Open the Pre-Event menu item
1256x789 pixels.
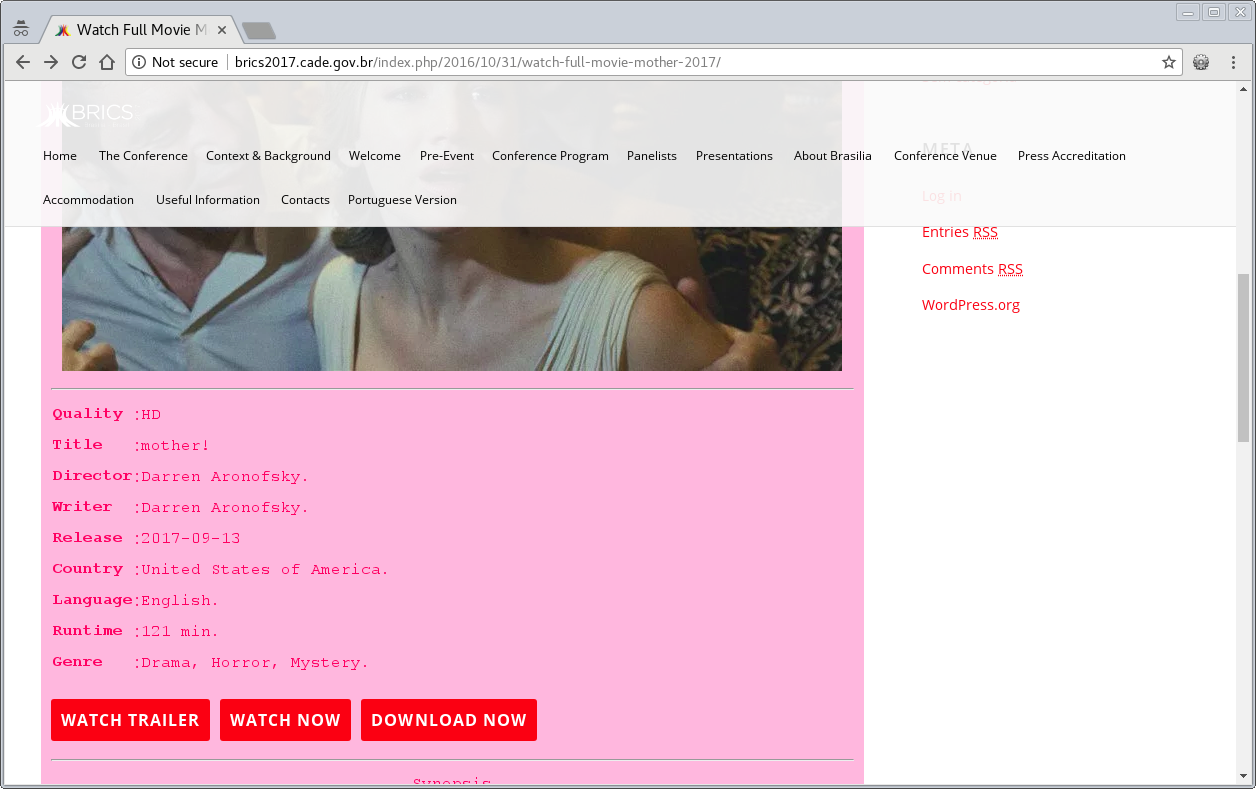(447, 156)
